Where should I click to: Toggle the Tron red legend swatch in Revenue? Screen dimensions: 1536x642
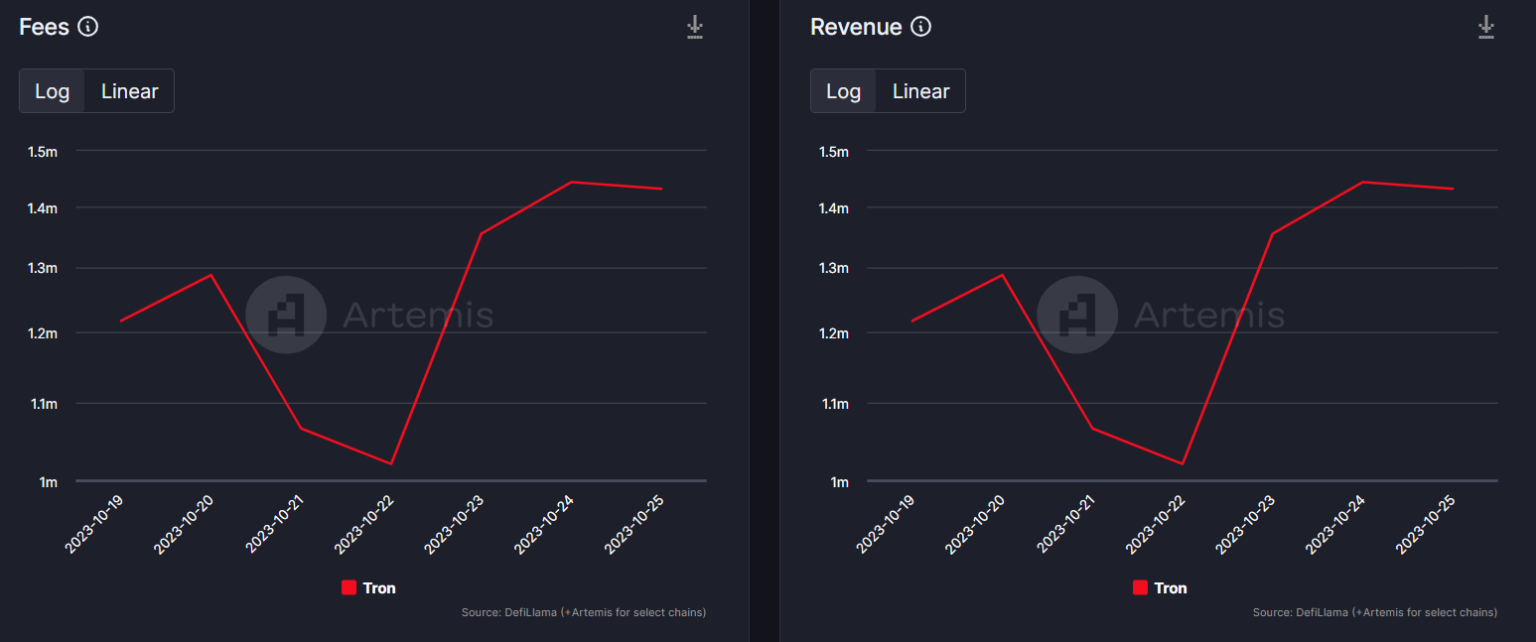pos(1140,588)
